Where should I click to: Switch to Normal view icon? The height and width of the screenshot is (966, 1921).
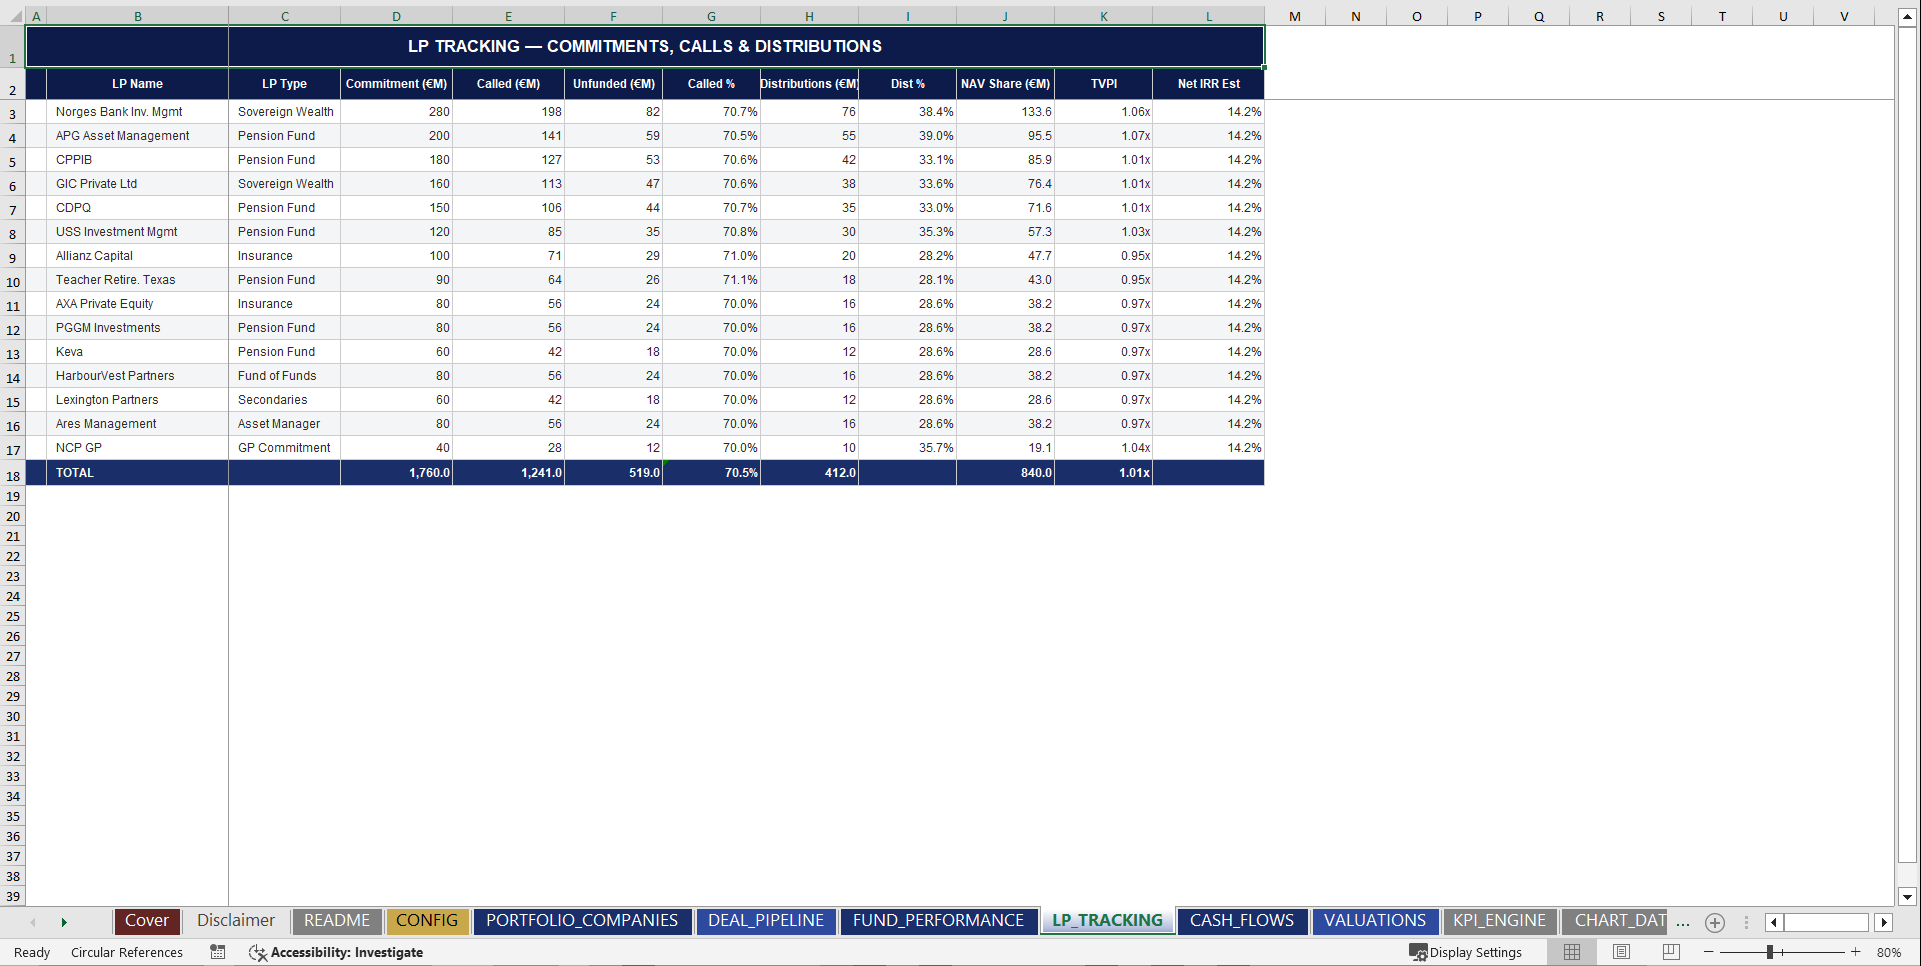click(x=1572, y=952)
